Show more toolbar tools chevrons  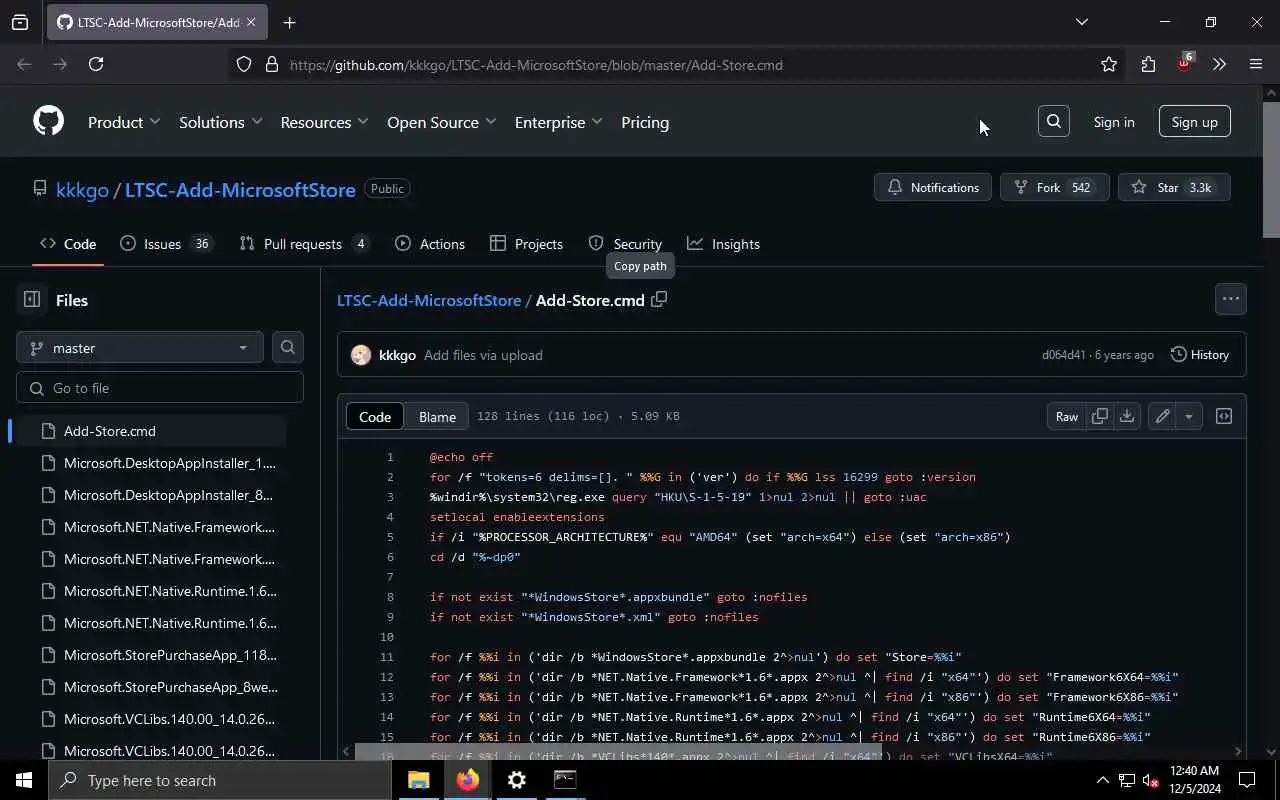(x=1219, y=64)
